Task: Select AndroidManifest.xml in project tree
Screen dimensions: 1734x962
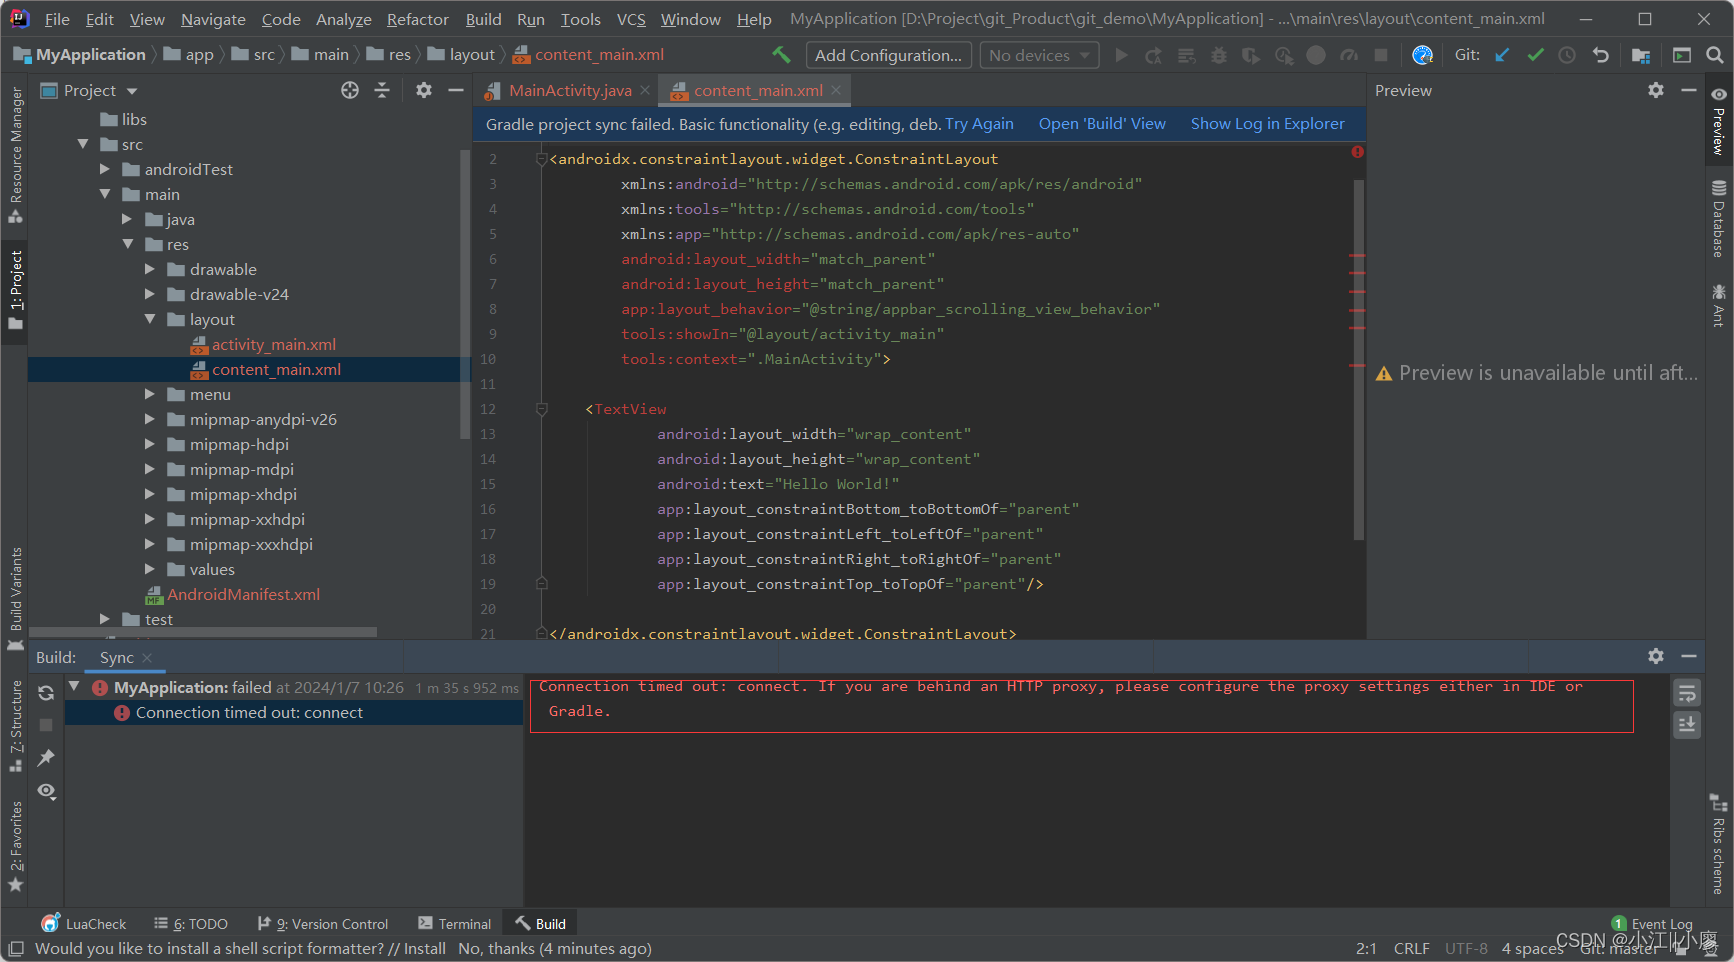Action: (x=244, y=594)
